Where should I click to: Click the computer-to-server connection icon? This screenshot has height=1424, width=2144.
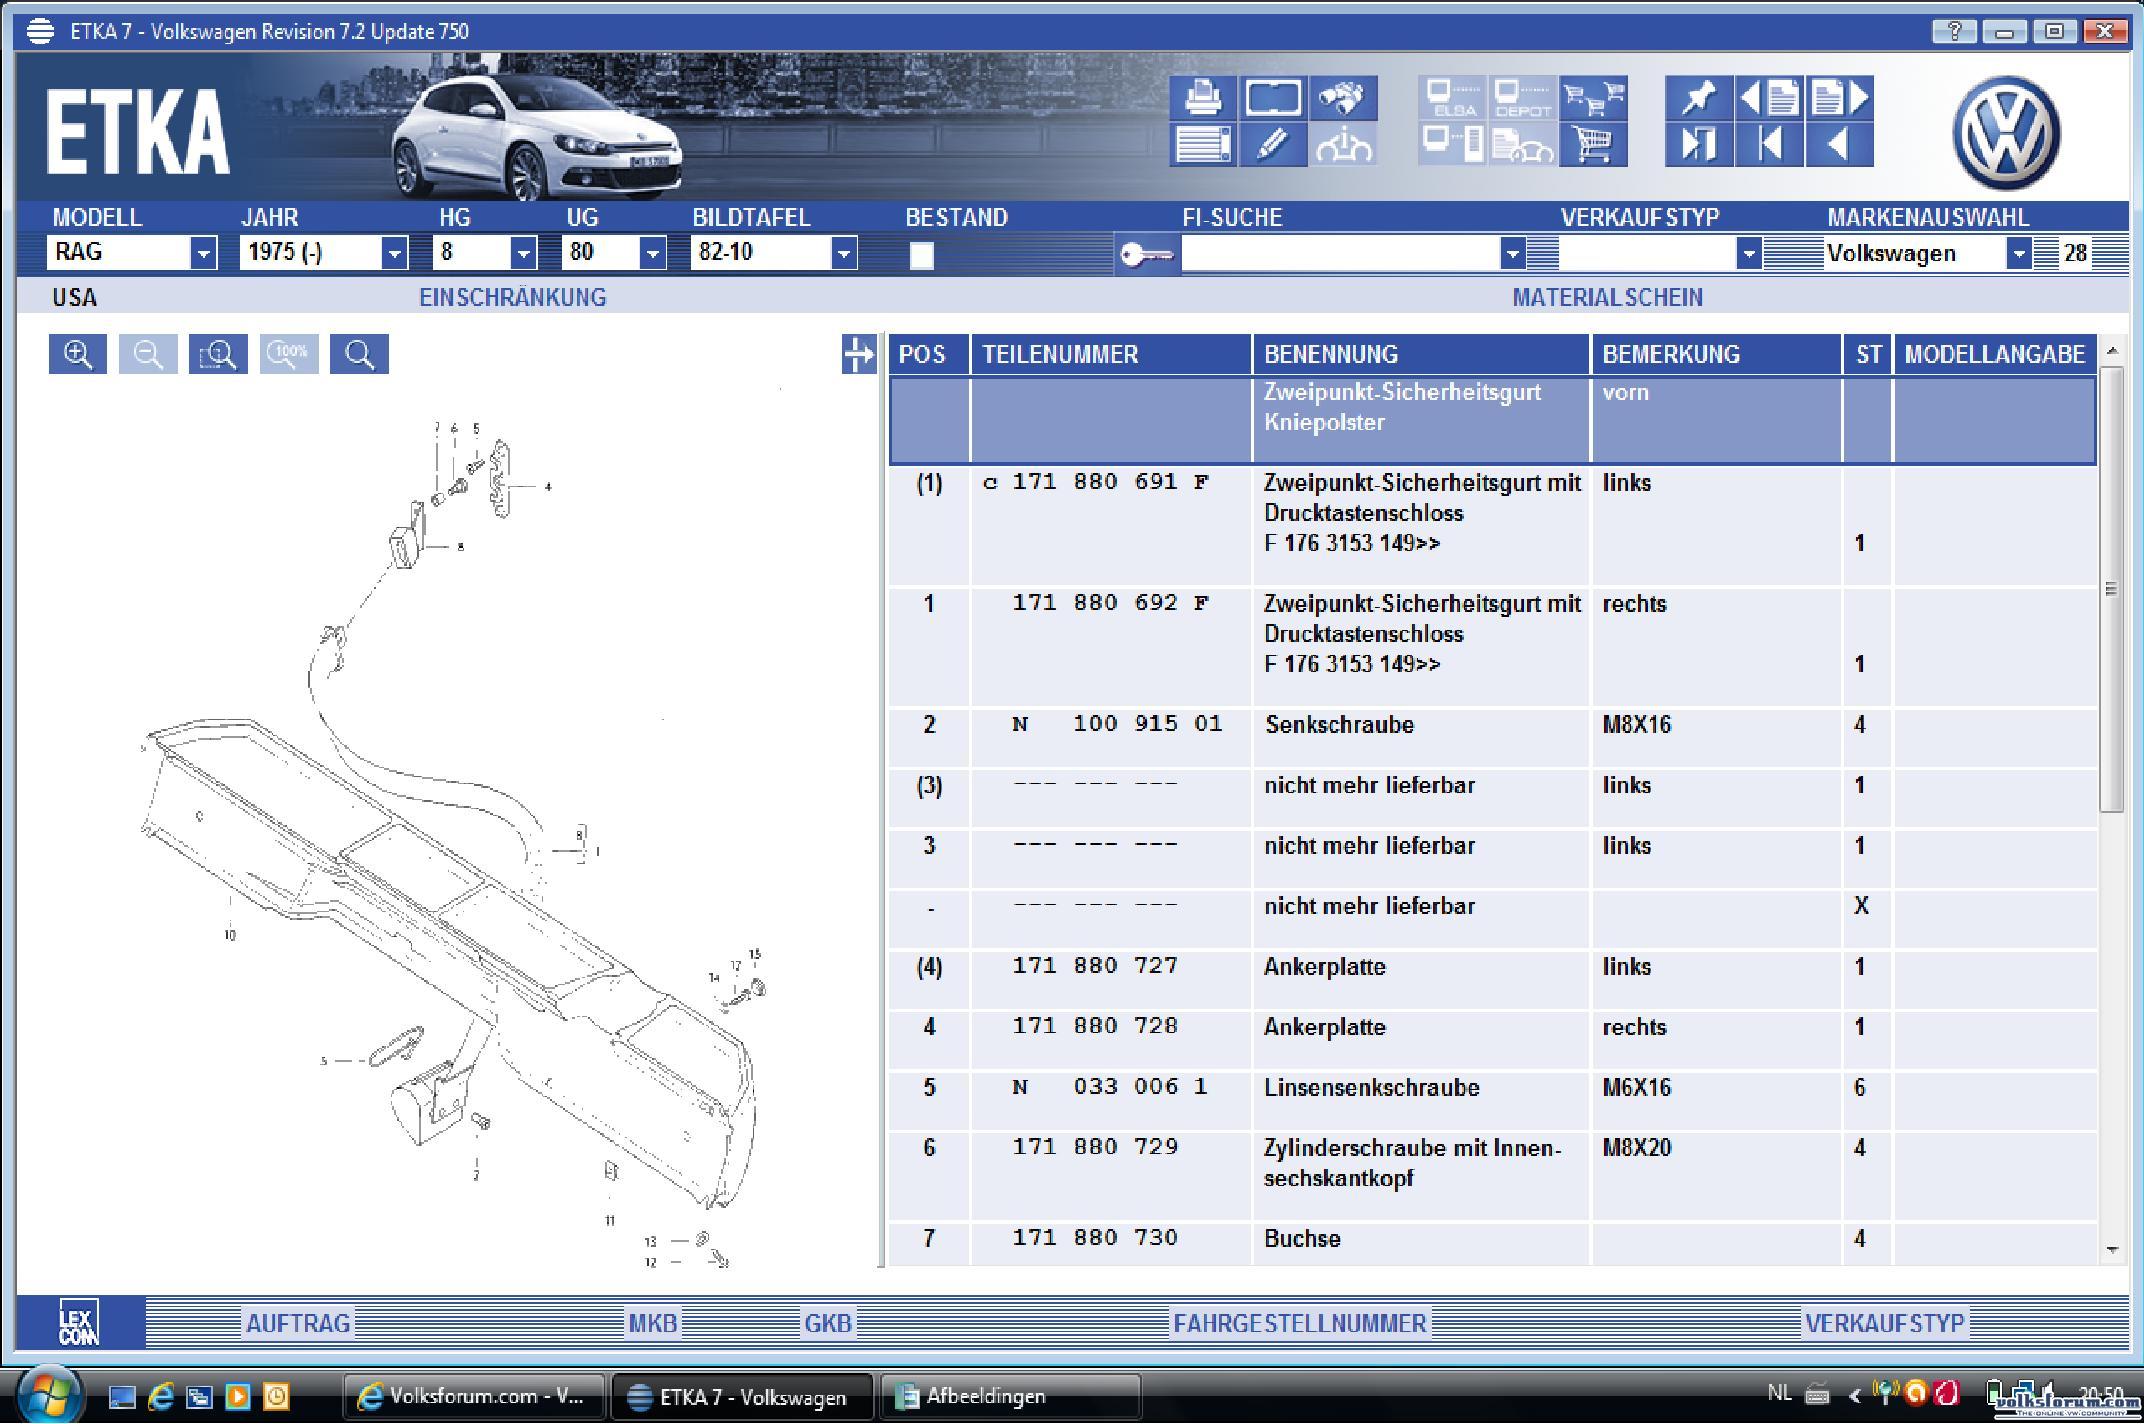tap(1452, 144)
